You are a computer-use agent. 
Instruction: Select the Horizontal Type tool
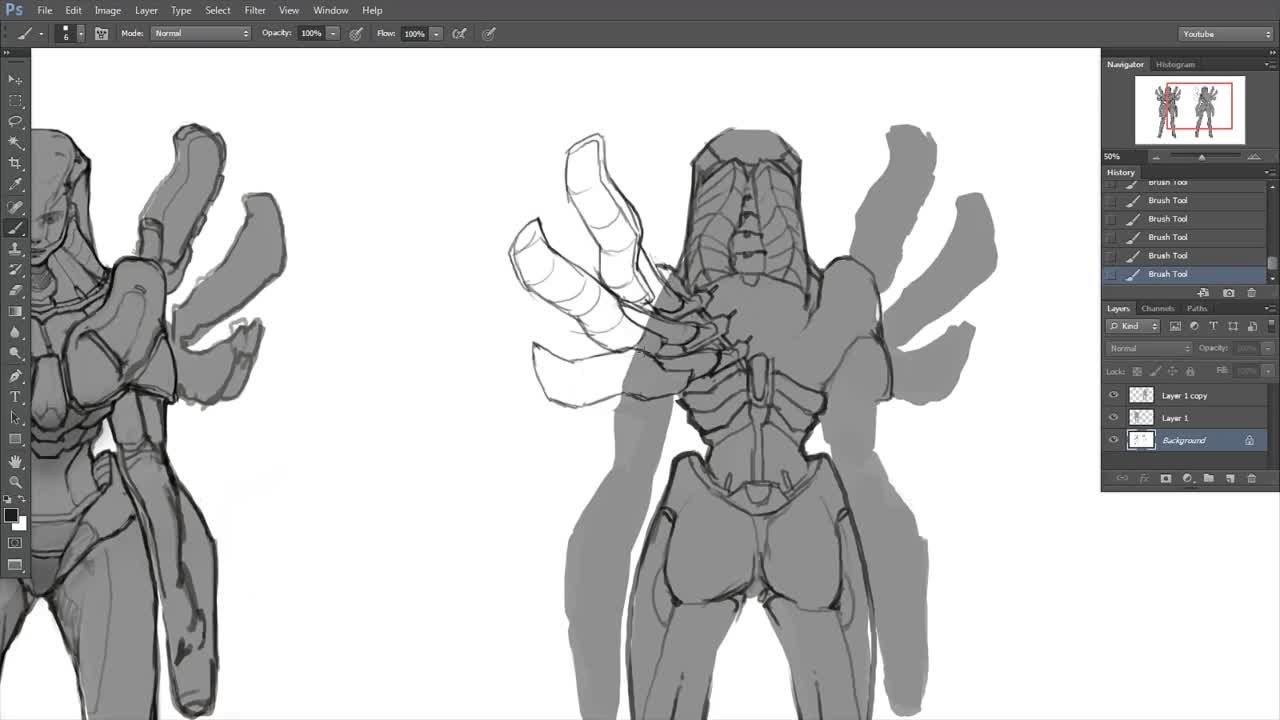tap(15, 398)
